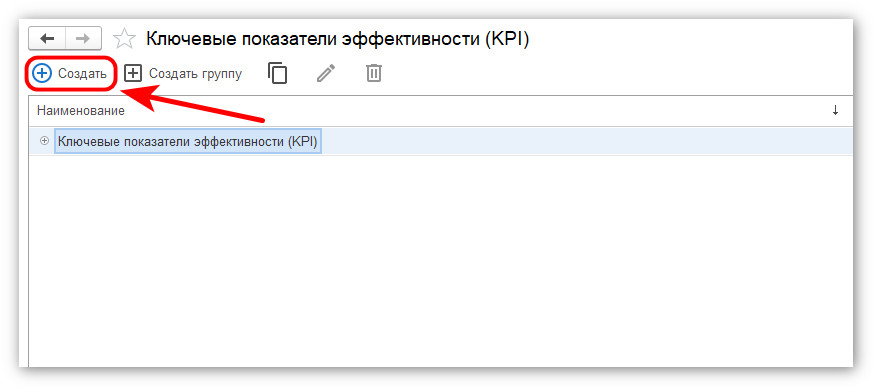Screen dimensions: 873x387
Task: Sort by the Наименование column header
Action: click(x=81, y=111)
